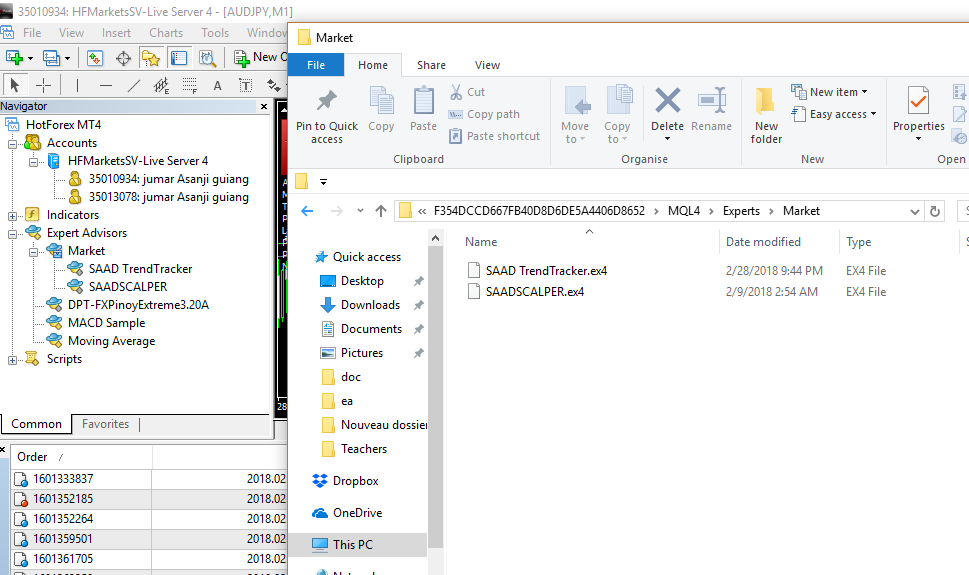Select order 1601352185 in Terminal

point(63,499)
